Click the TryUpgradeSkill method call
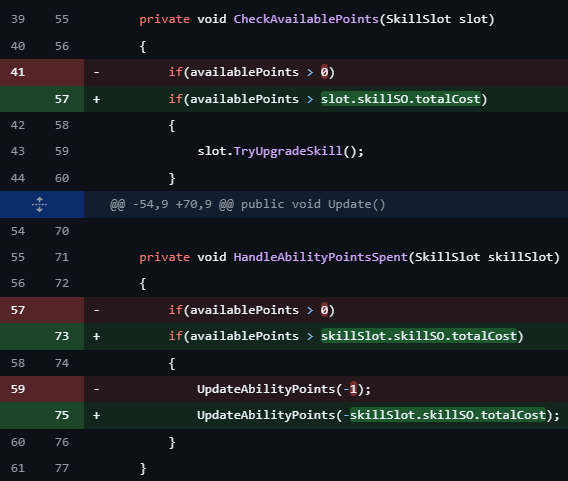568x481 pixels. coord(288,151)
